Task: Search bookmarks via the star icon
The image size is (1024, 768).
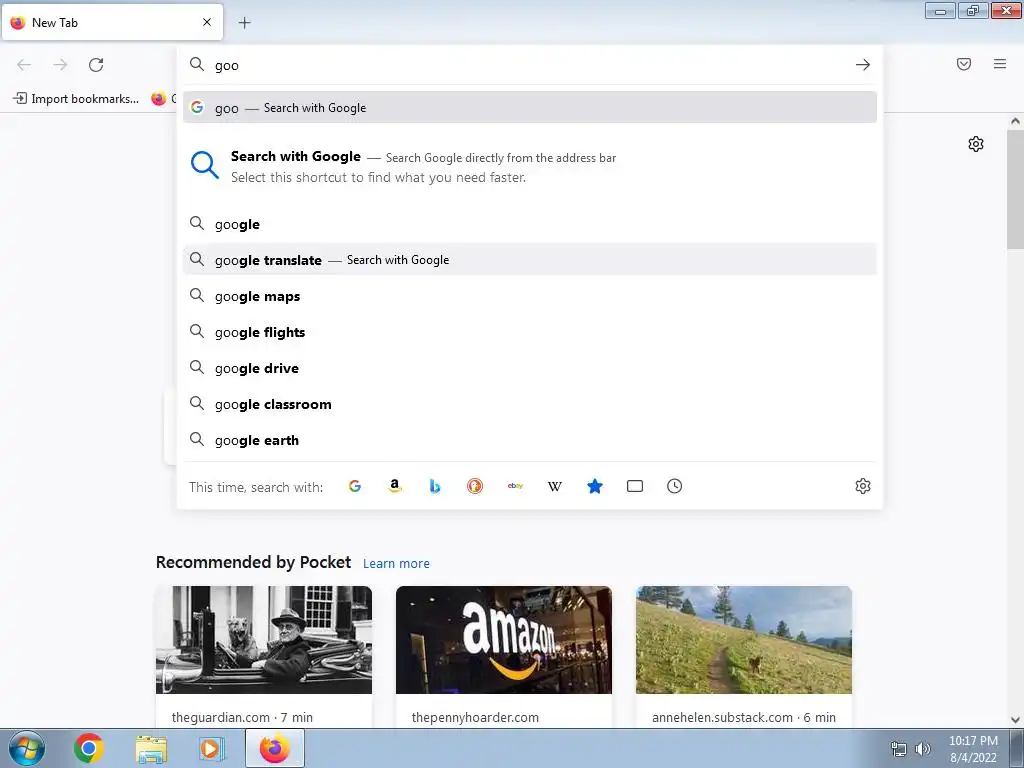Action: click(x=595, y=486)
